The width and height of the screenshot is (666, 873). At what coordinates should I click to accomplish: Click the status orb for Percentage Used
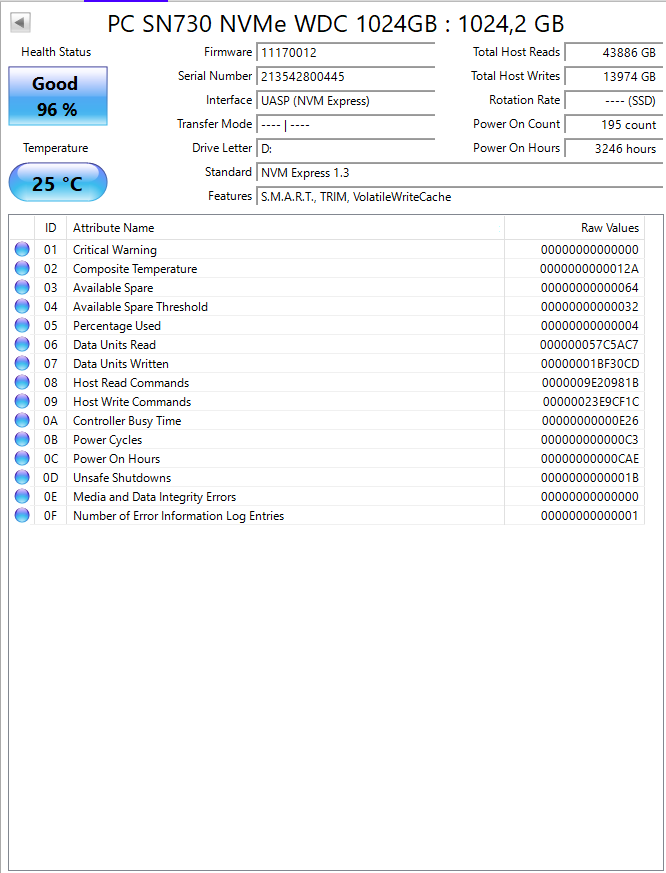(22, 325)
